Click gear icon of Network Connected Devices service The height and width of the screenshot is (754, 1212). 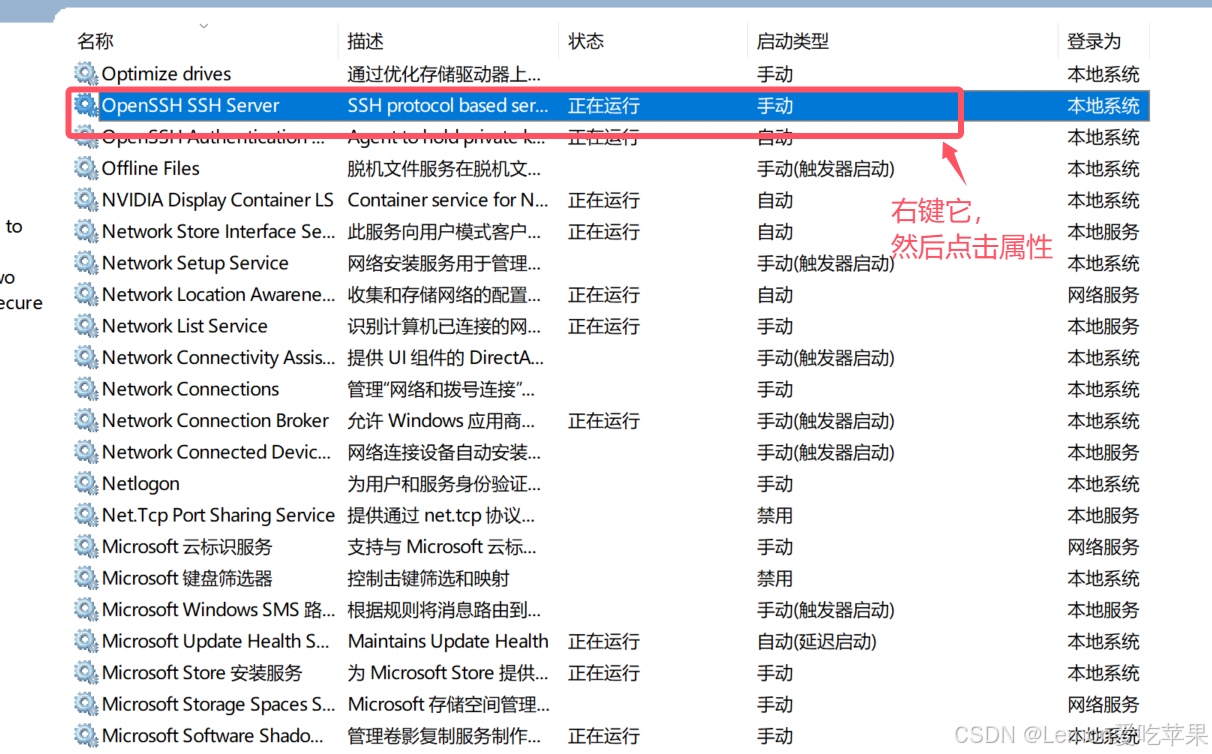86,452
